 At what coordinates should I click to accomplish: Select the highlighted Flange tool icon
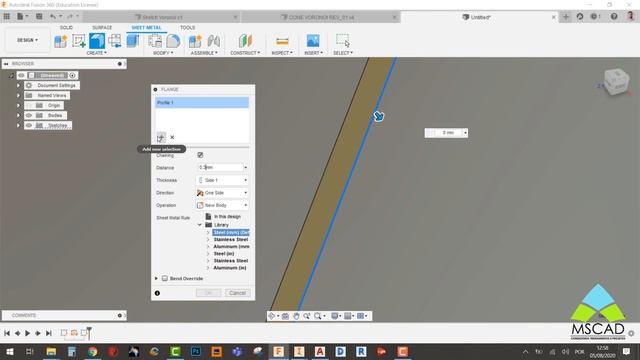[97, 41]
